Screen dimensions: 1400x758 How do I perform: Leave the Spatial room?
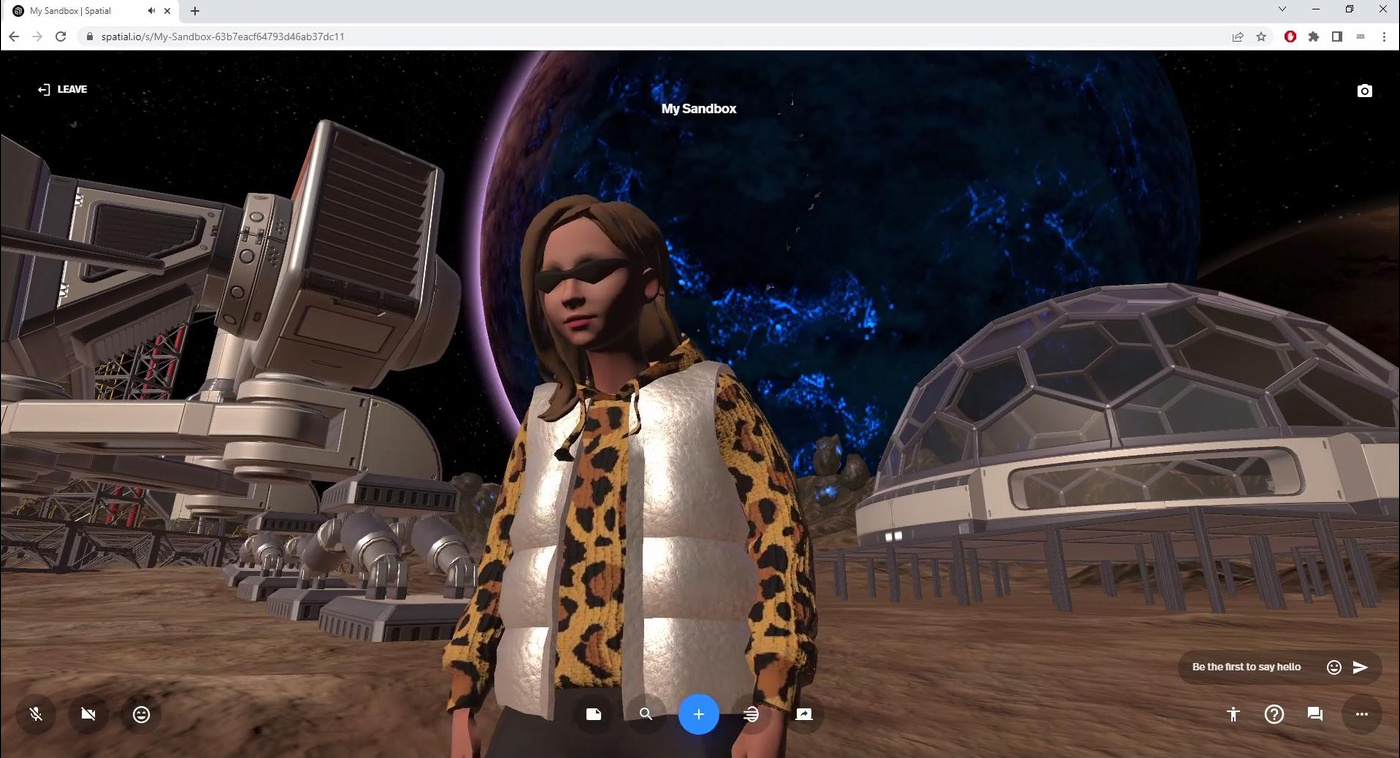tap(62, 89)
